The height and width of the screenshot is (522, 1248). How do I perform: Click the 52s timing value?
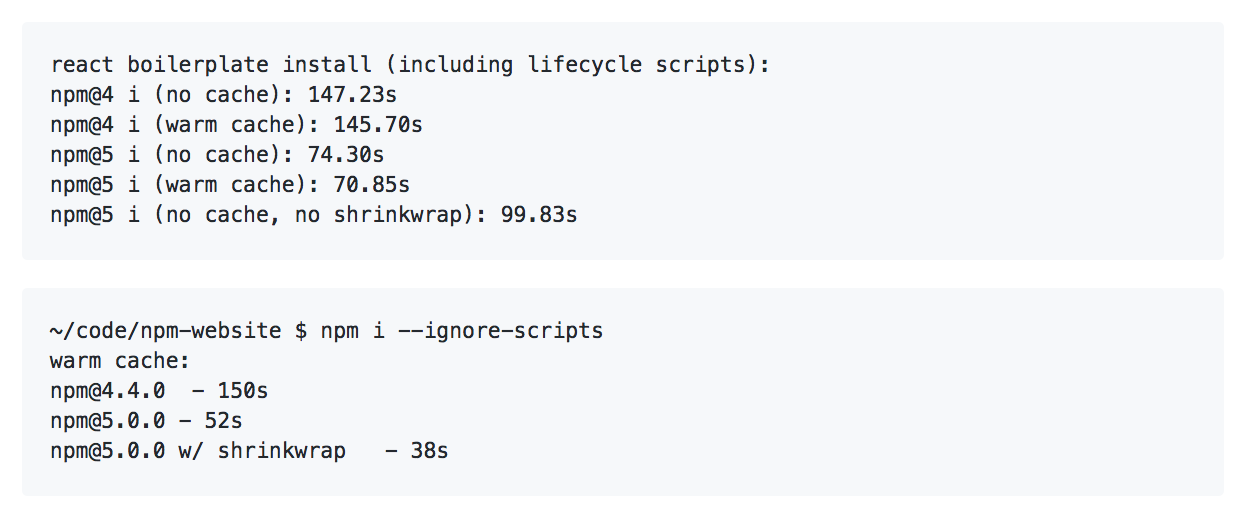[x=224, y=421]
